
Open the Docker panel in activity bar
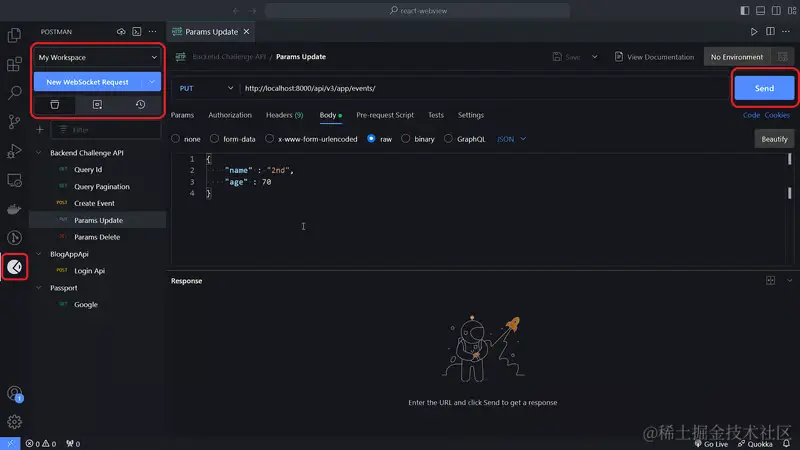[x=14, y=209]
